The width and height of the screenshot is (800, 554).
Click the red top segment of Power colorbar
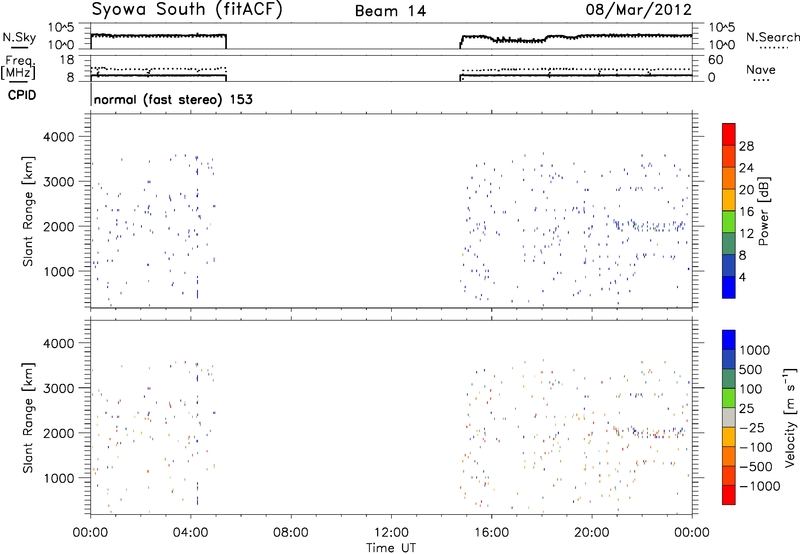coord(729,134)
